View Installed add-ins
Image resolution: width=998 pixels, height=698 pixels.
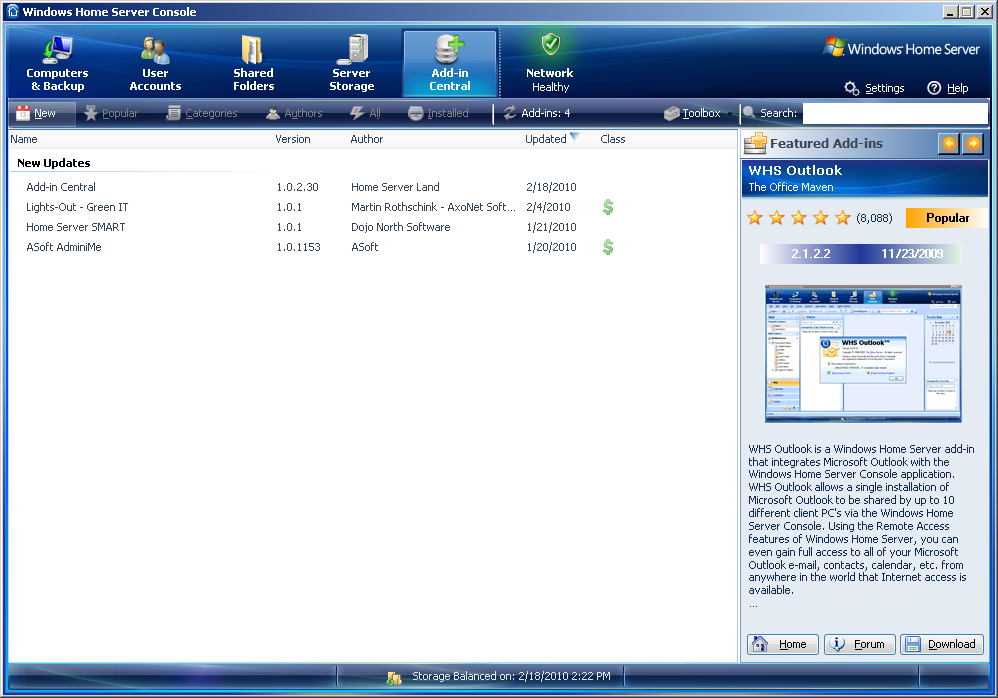439,113
